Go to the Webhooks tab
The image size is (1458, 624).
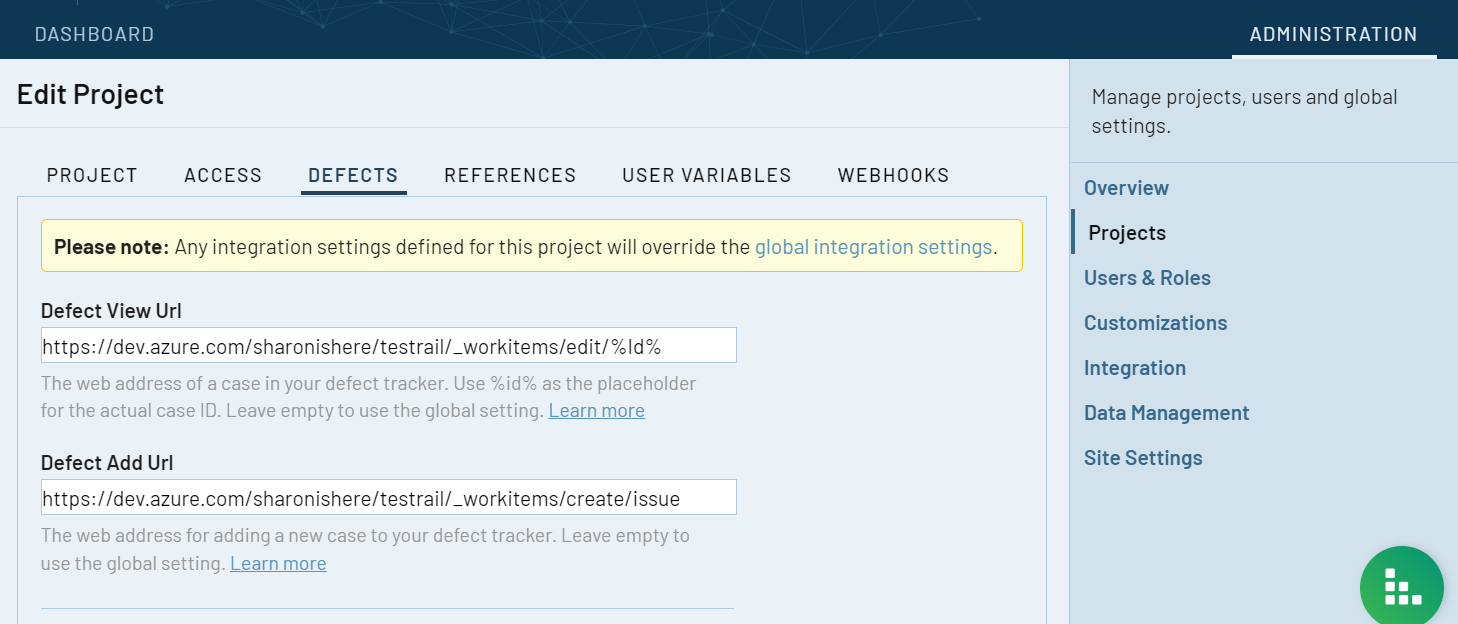point(893,175)
